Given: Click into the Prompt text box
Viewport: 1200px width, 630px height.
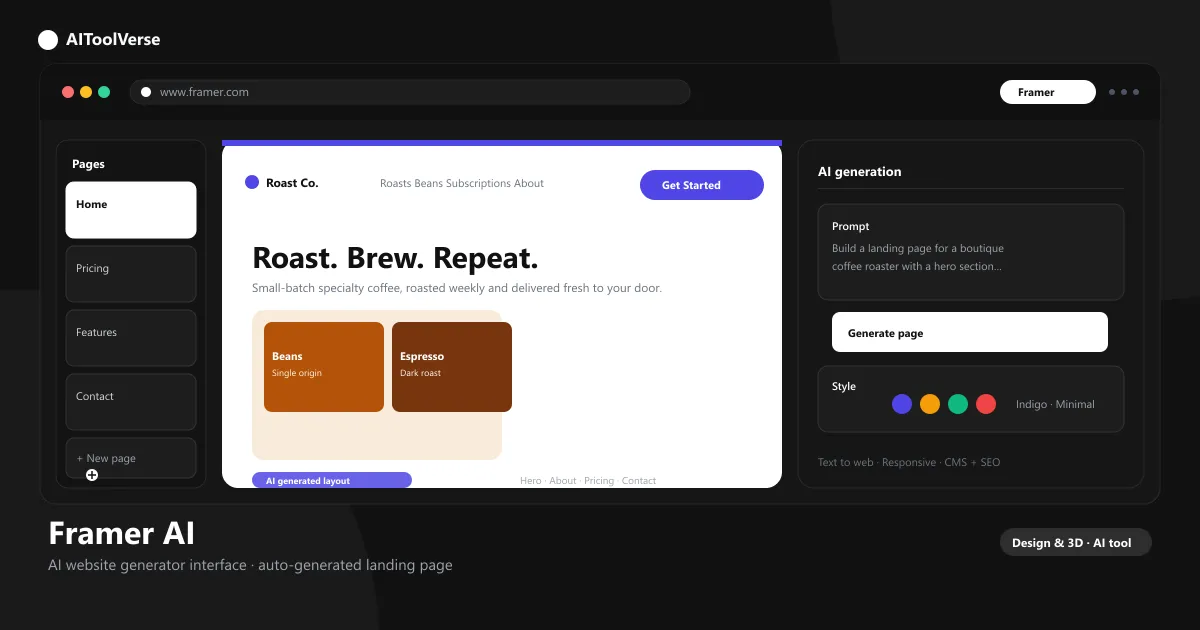Looking at the screenshot, I should click(x=971, y=252).
